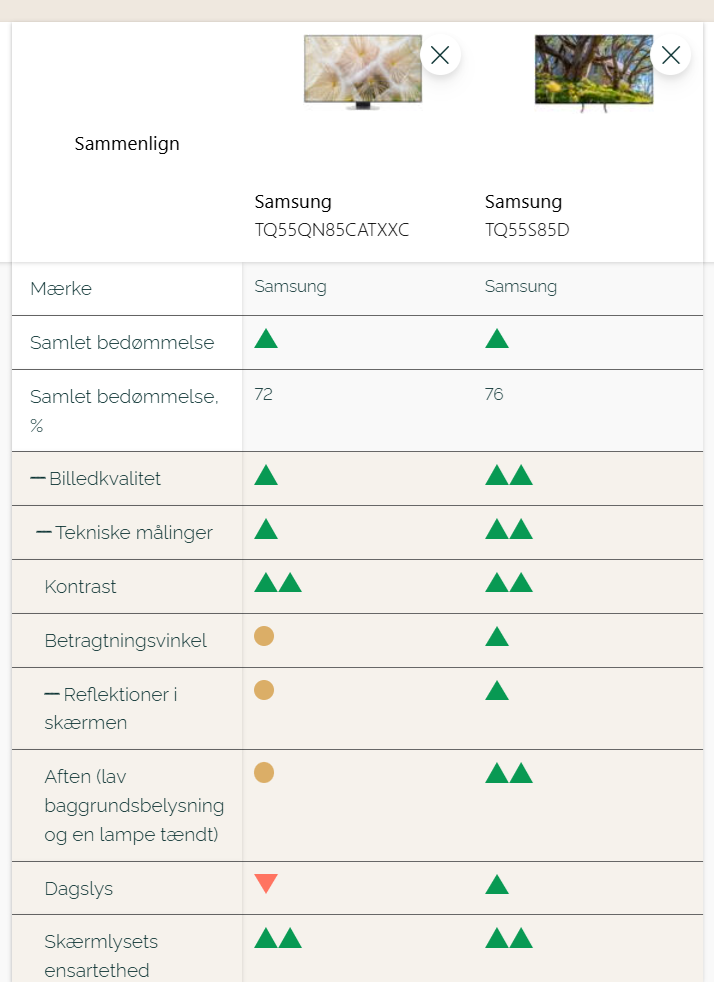Click the red Dagslys rating triangle

pyautogui.click(x=265, y=883)
